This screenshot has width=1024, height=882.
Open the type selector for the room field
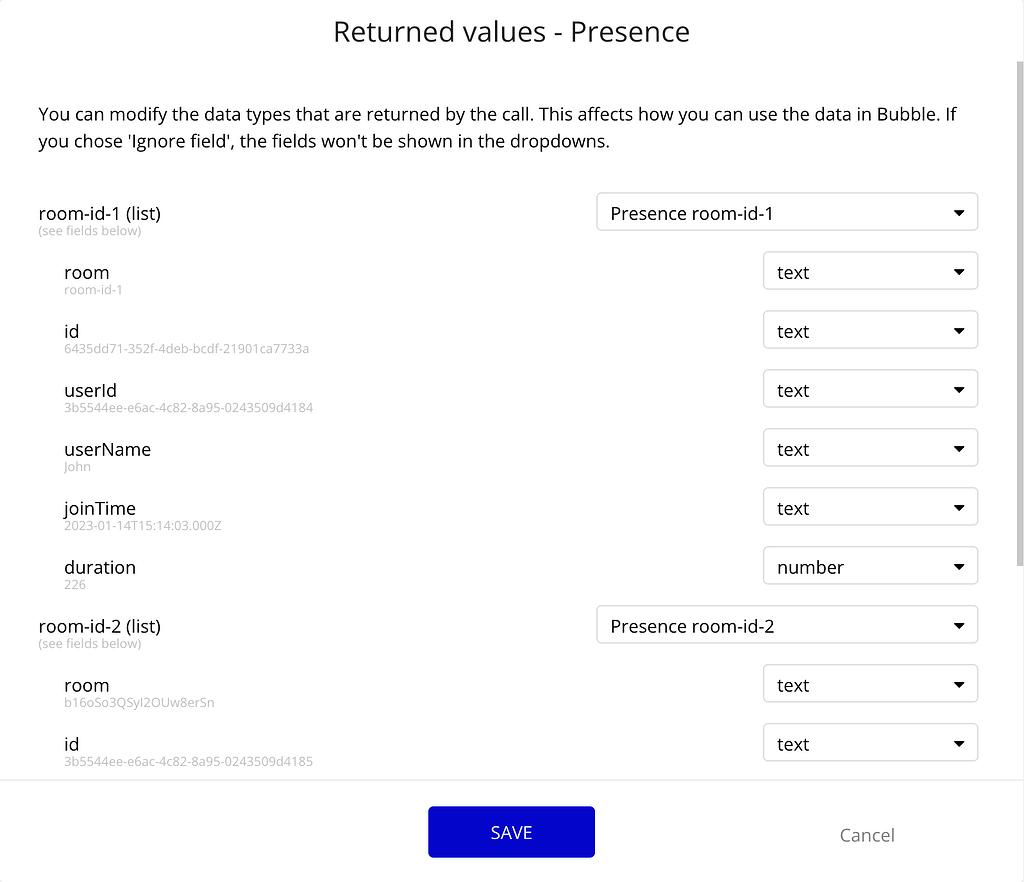point(870,270)
